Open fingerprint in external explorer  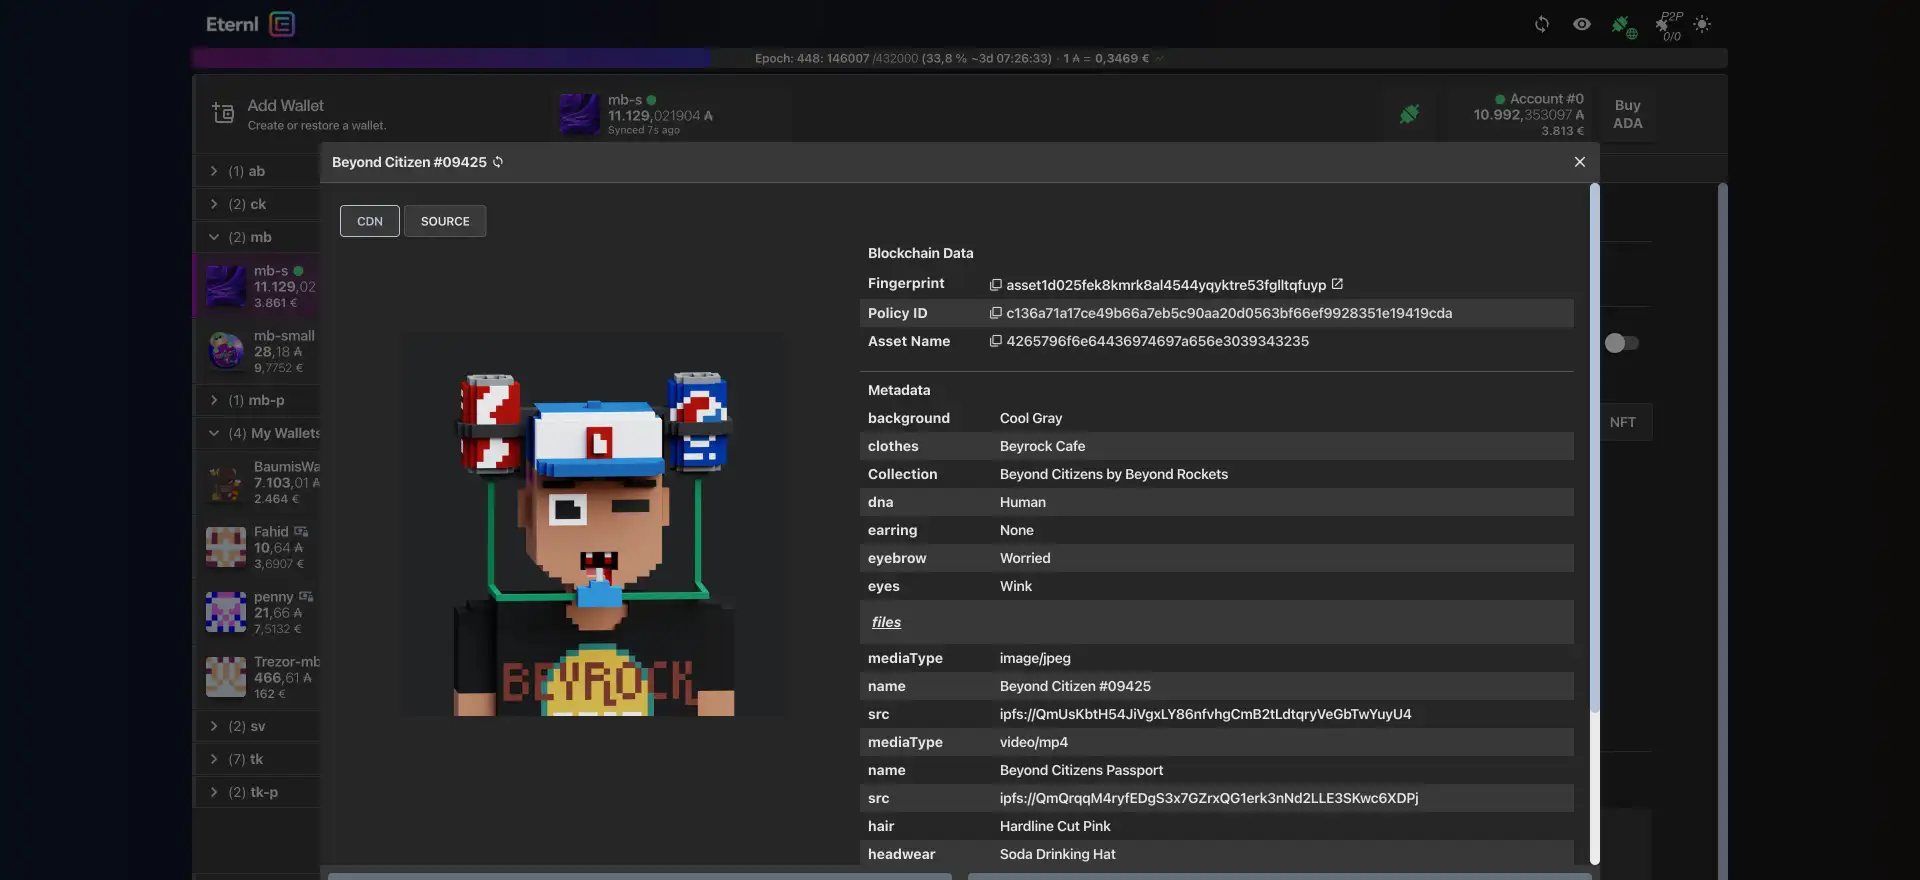point(1337,284)
